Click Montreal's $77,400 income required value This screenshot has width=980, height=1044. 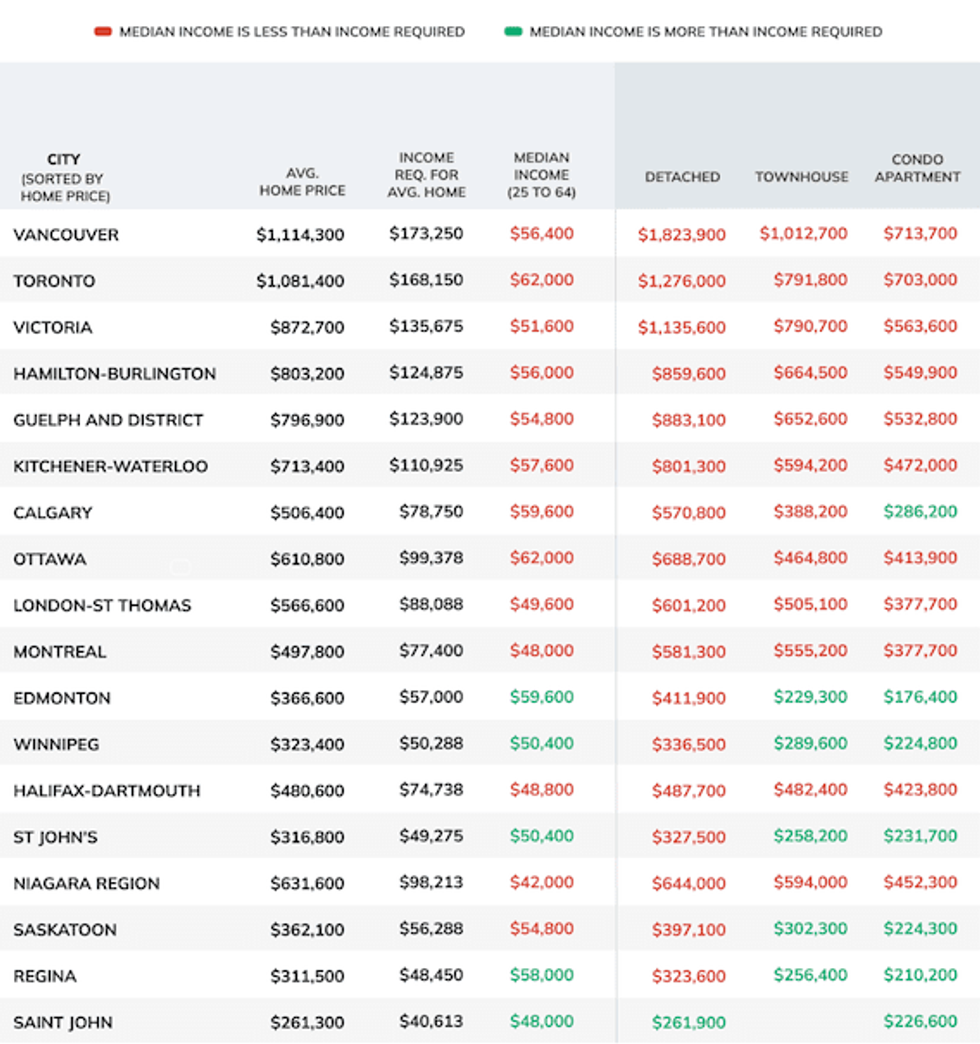tap(430, 651)
